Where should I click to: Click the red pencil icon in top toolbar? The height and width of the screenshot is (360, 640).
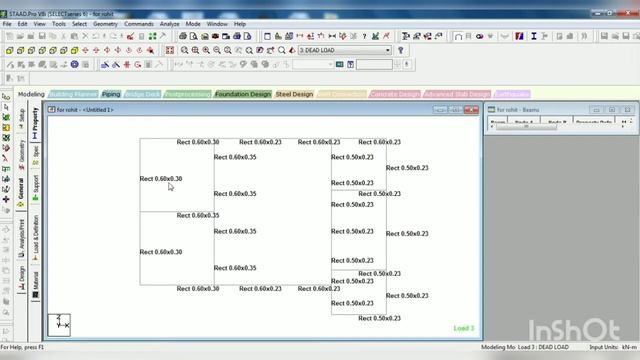click(130, 36)
